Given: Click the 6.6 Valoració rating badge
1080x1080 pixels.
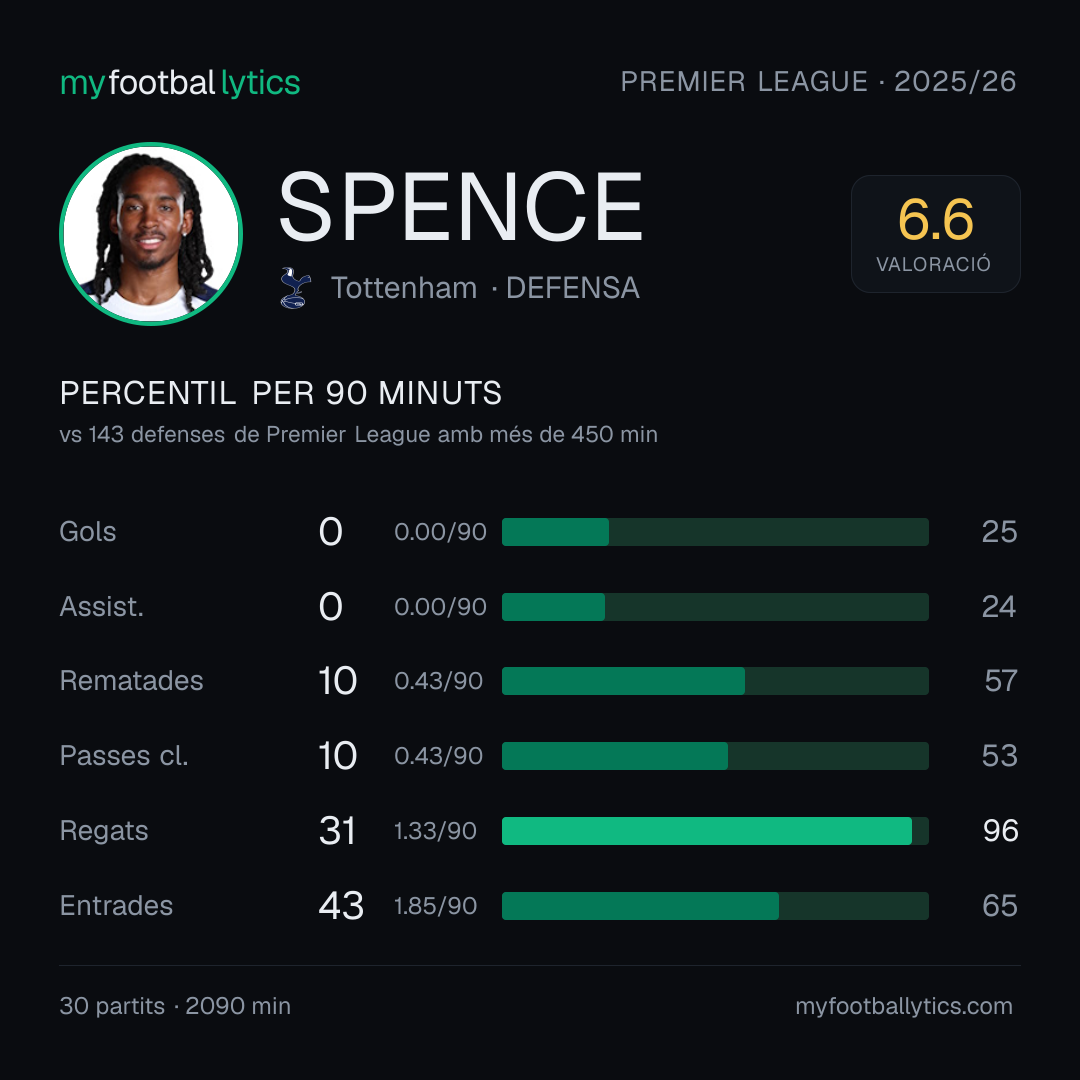Looking at the screenshot, I should click(x=935, y=234).
